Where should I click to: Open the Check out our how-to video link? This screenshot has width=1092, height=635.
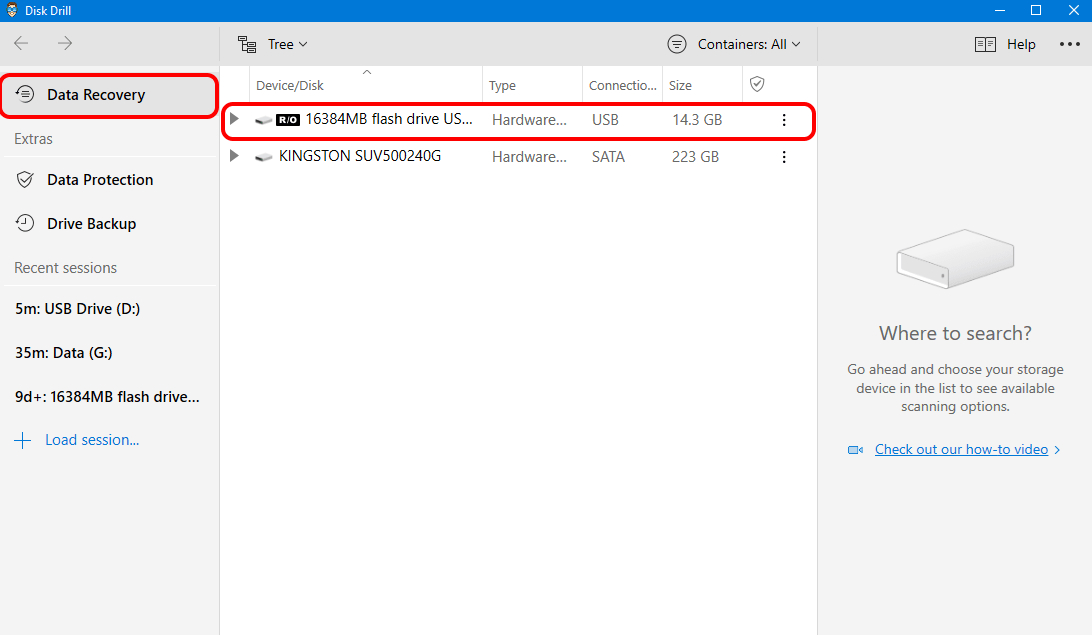(961, 450)
